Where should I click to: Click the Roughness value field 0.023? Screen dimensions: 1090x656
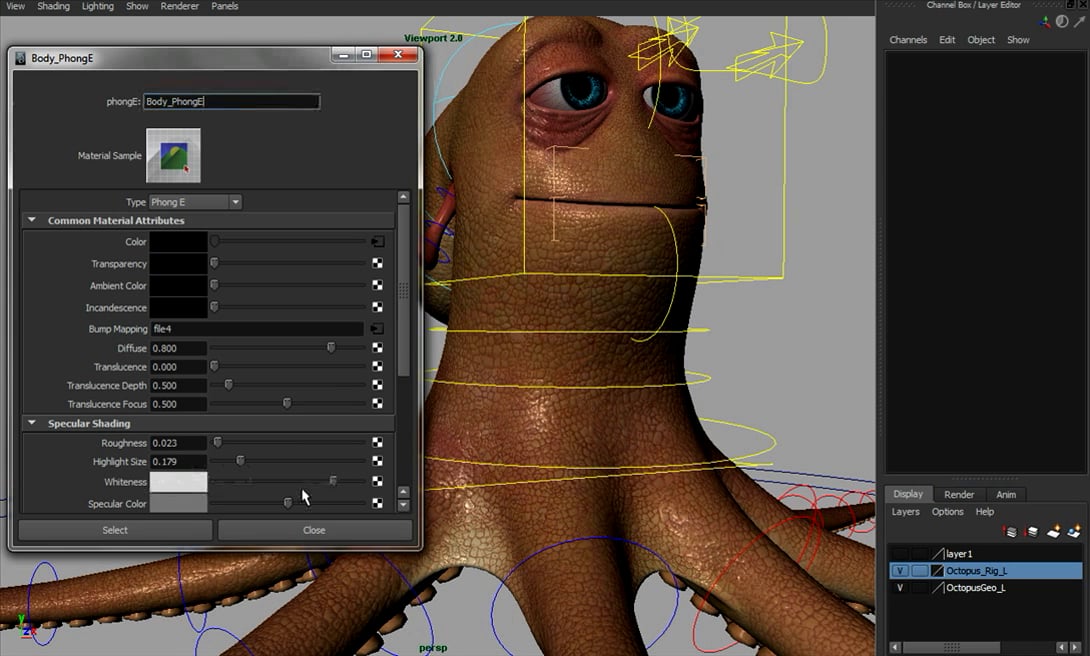pos(179,443)
